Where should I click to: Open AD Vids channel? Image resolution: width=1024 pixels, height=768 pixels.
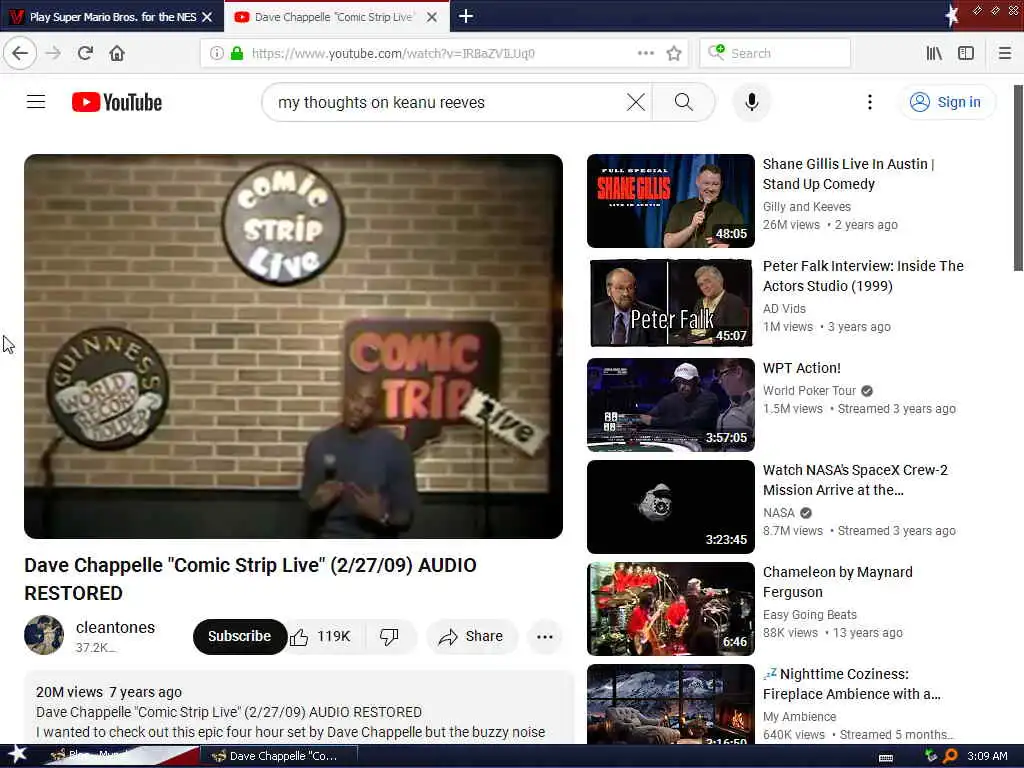tap(784, 308)
